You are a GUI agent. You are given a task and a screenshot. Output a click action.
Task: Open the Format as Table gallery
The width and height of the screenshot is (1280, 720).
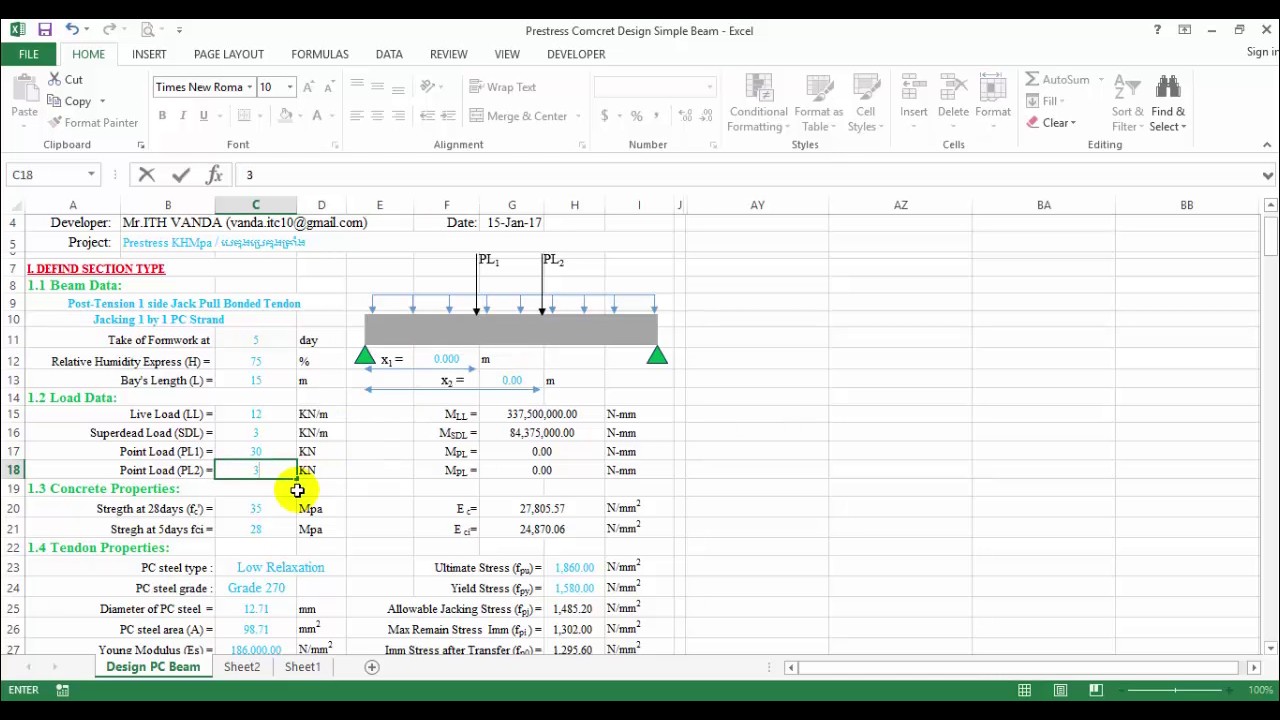pos(819,103)
